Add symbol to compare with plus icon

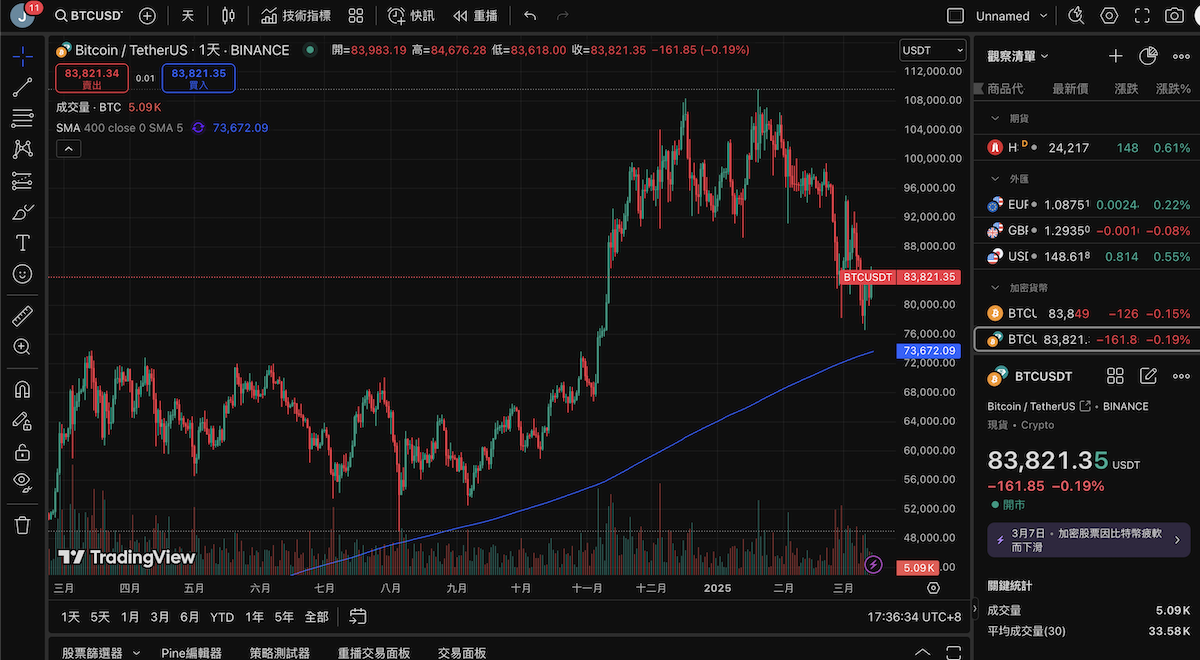147,16
